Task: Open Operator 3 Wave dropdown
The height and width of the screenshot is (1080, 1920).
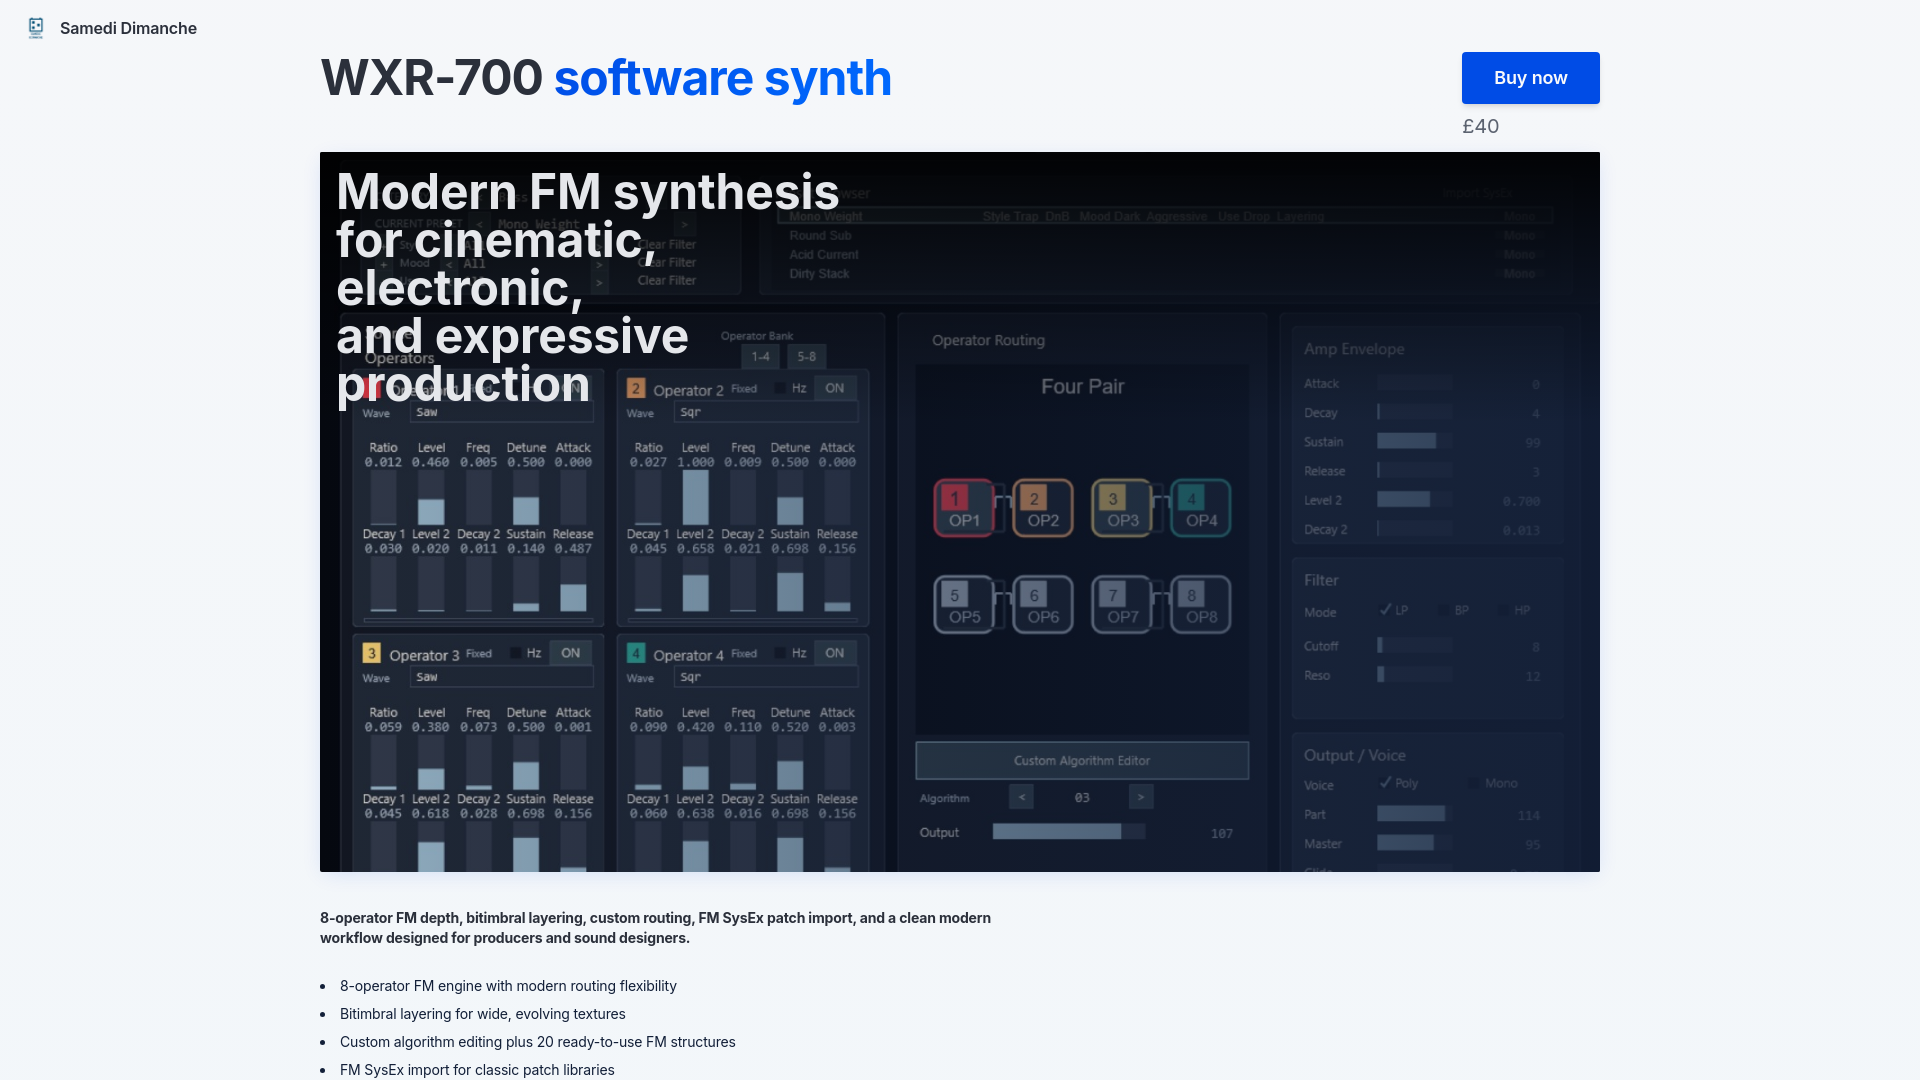Action: point(501,677)
